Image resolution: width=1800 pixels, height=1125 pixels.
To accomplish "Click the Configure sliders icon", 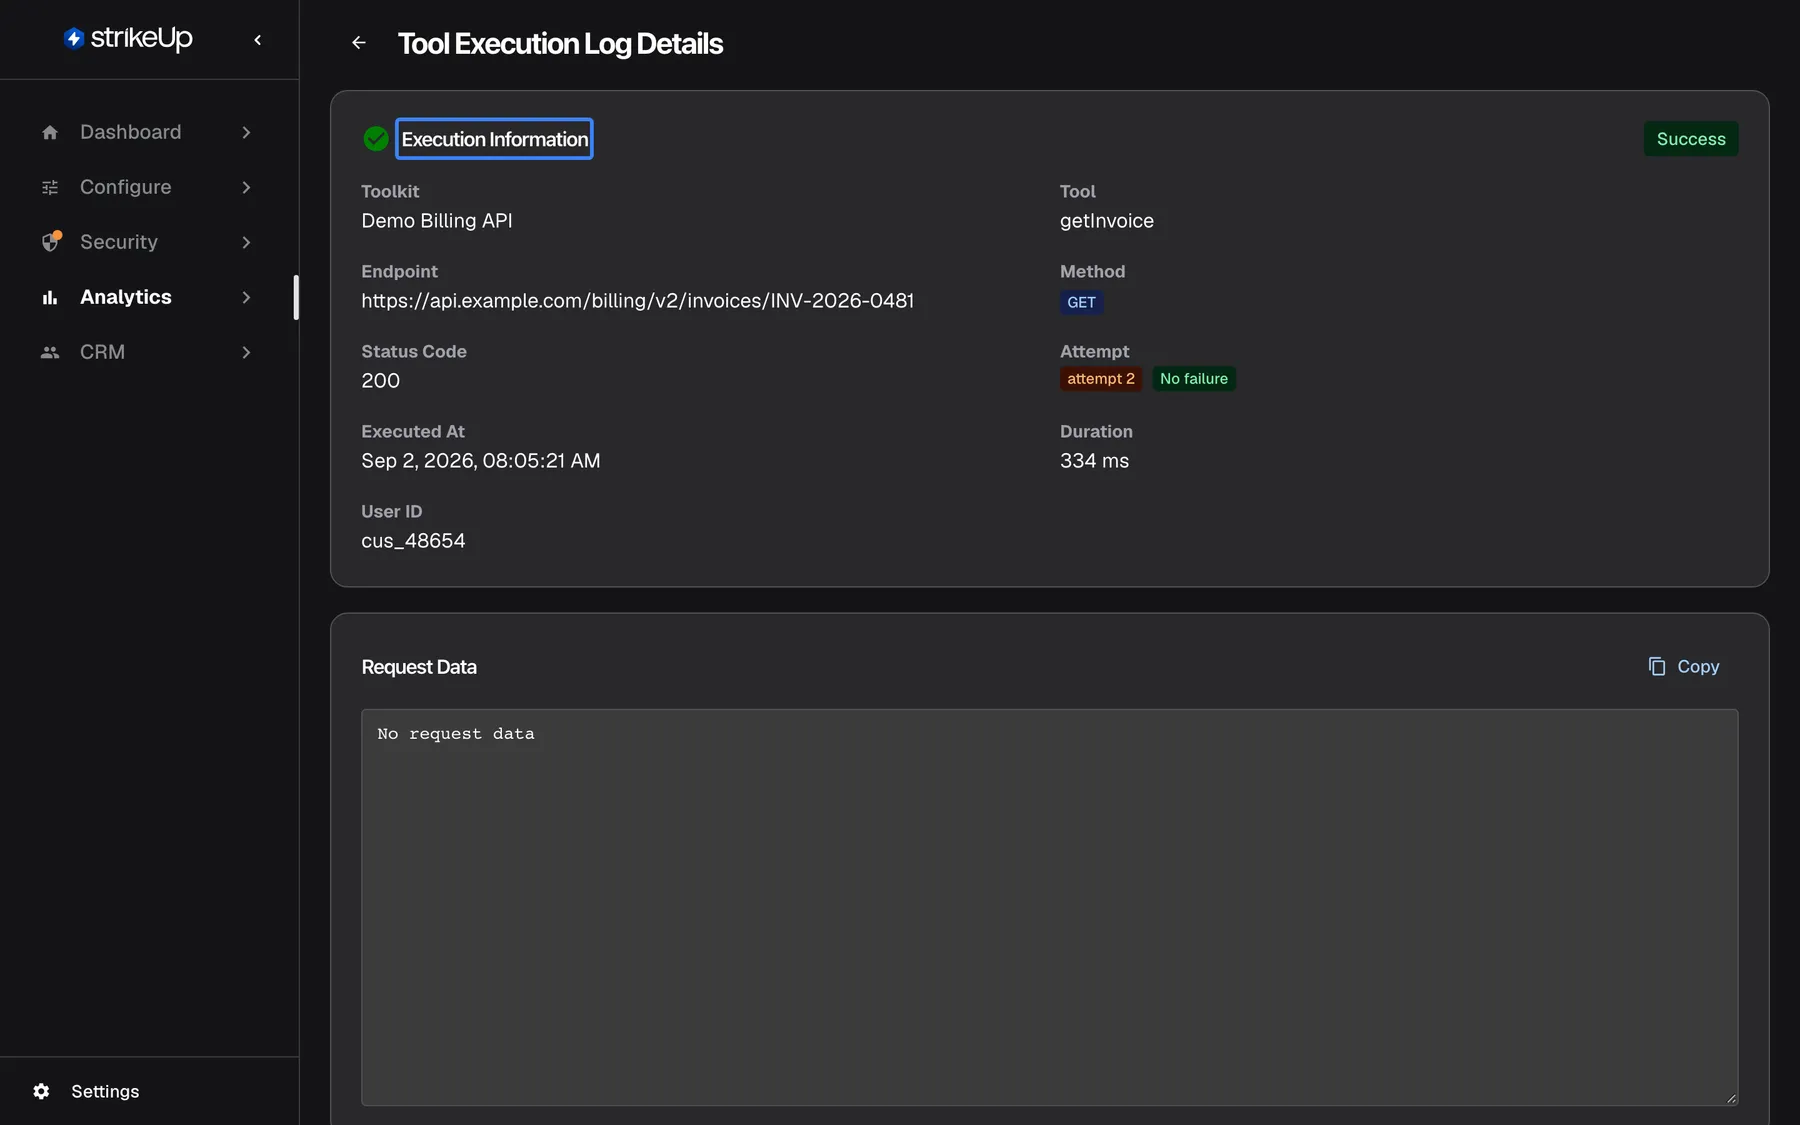I will tap(50, 187).
